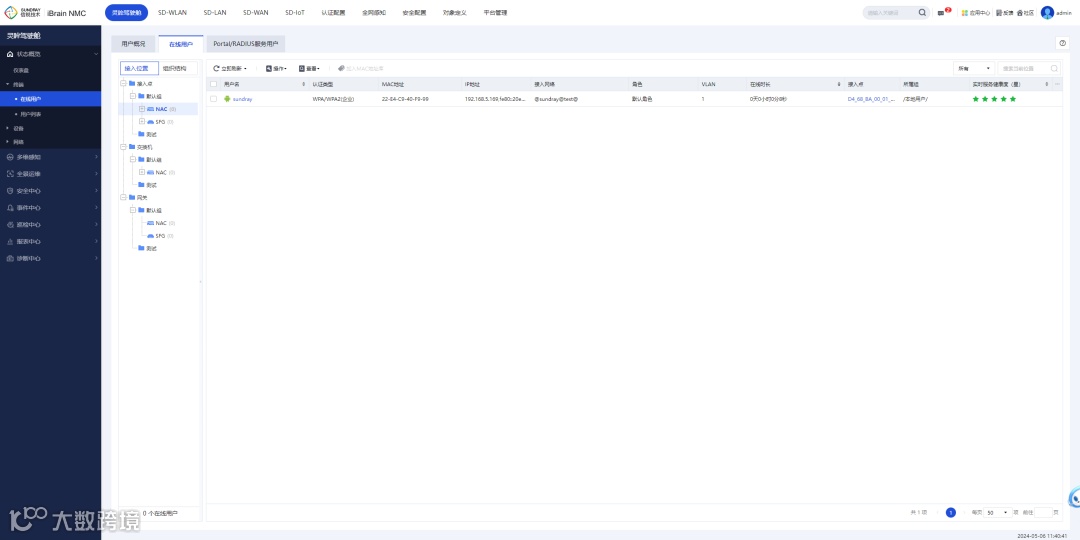This screenshot has height=540, width=1080.
Task: Click the 安全中心 shield icon
Action: (10, 191)
